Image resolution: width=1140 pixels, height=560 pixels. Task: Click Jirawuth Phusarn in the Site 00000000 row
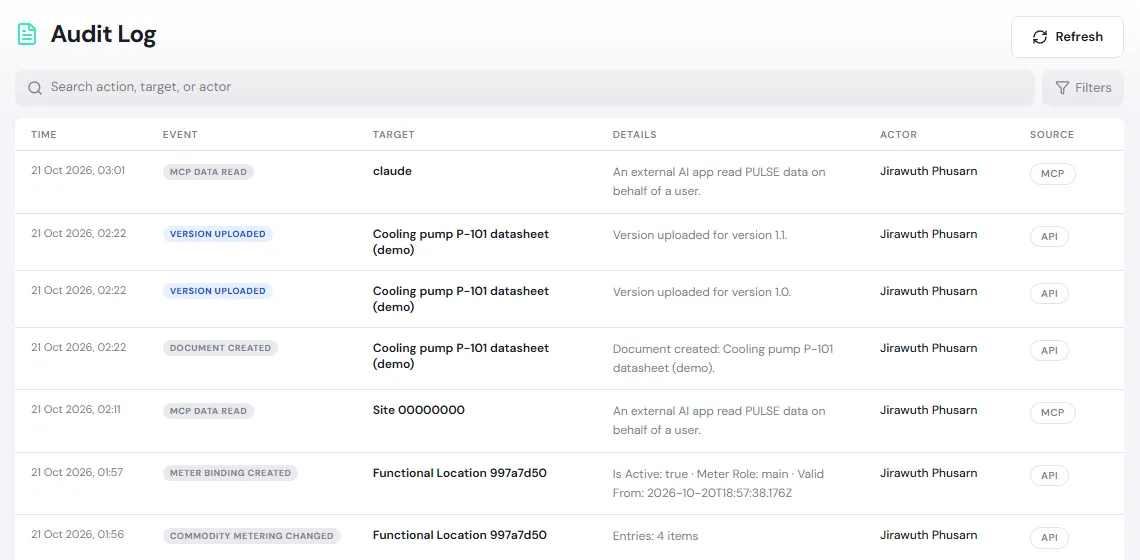(928, 410)
